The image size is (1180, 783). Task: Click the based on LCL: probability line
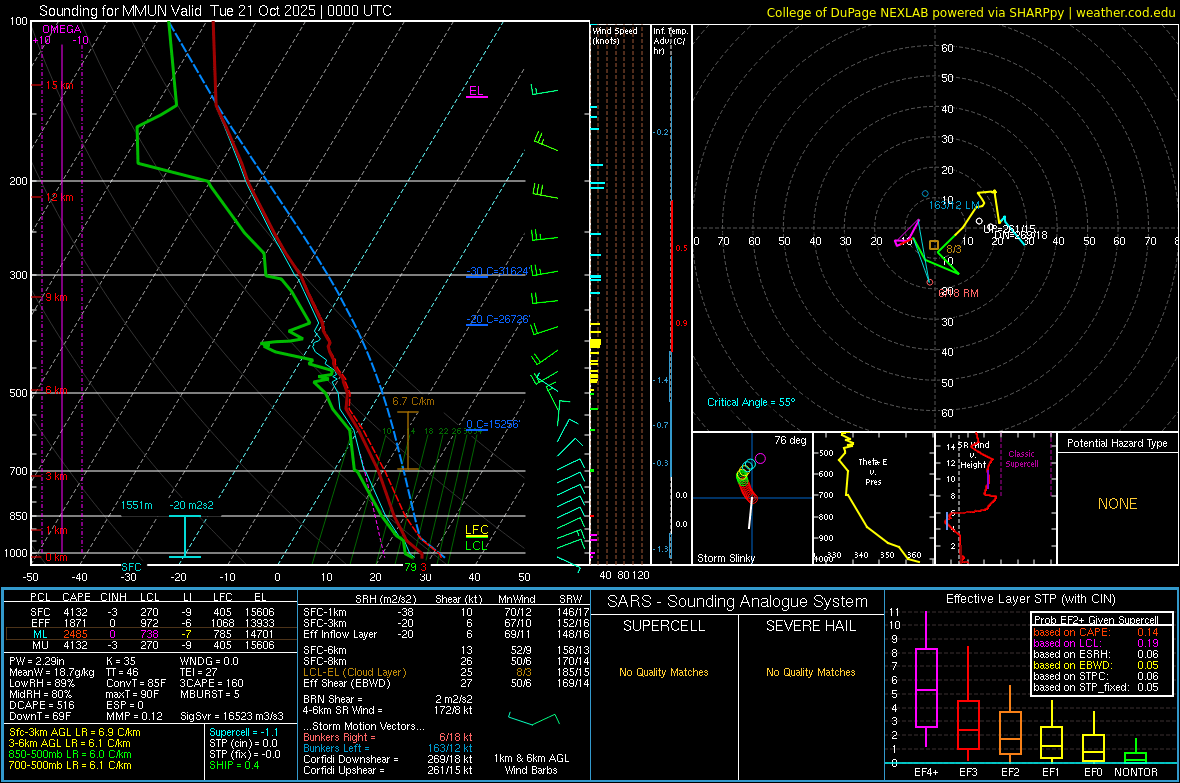(1096, 643)
